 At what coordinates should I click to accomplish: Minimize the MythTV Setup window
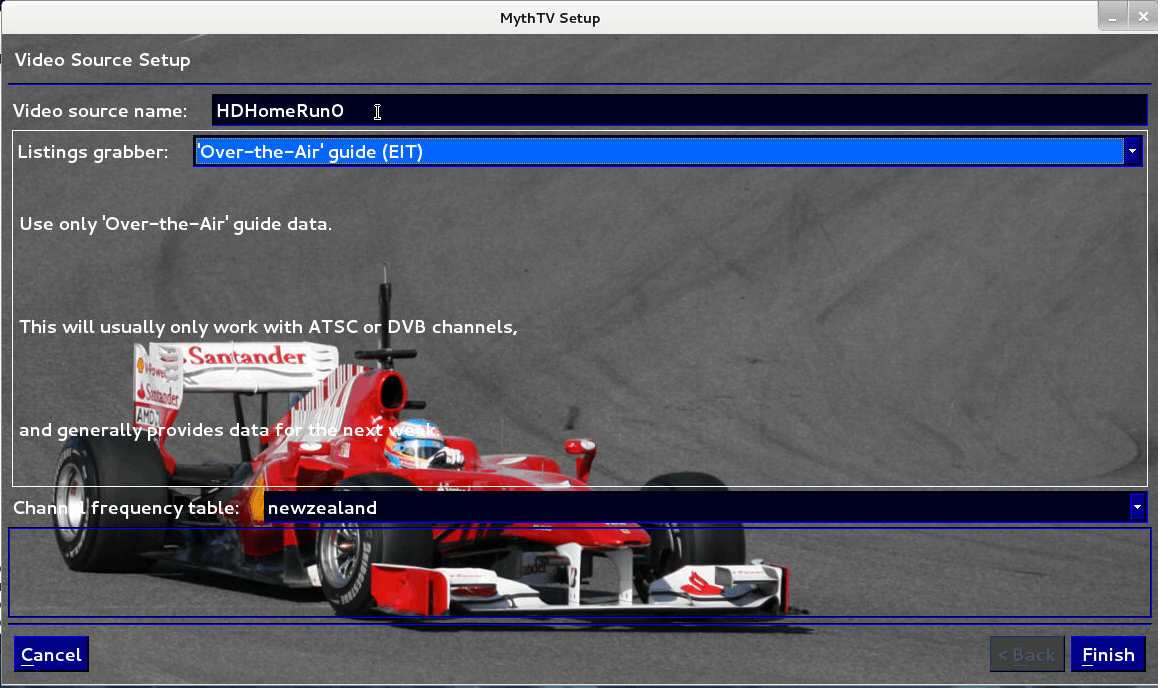click(x=1112, y=16)
